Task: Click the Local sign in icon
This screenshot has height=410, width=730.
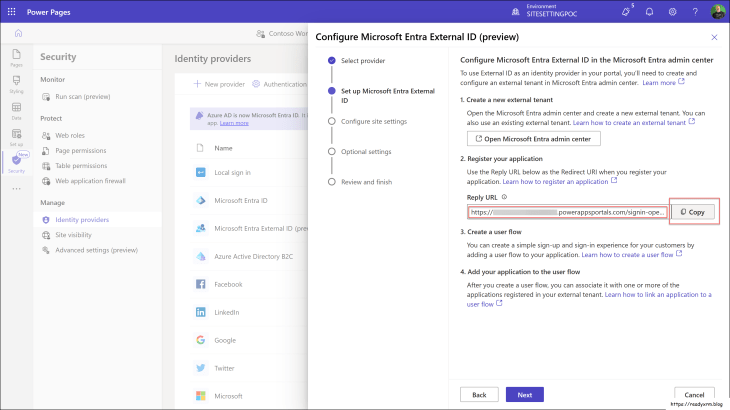Action: pyautogui.click(x=201, y=172)
